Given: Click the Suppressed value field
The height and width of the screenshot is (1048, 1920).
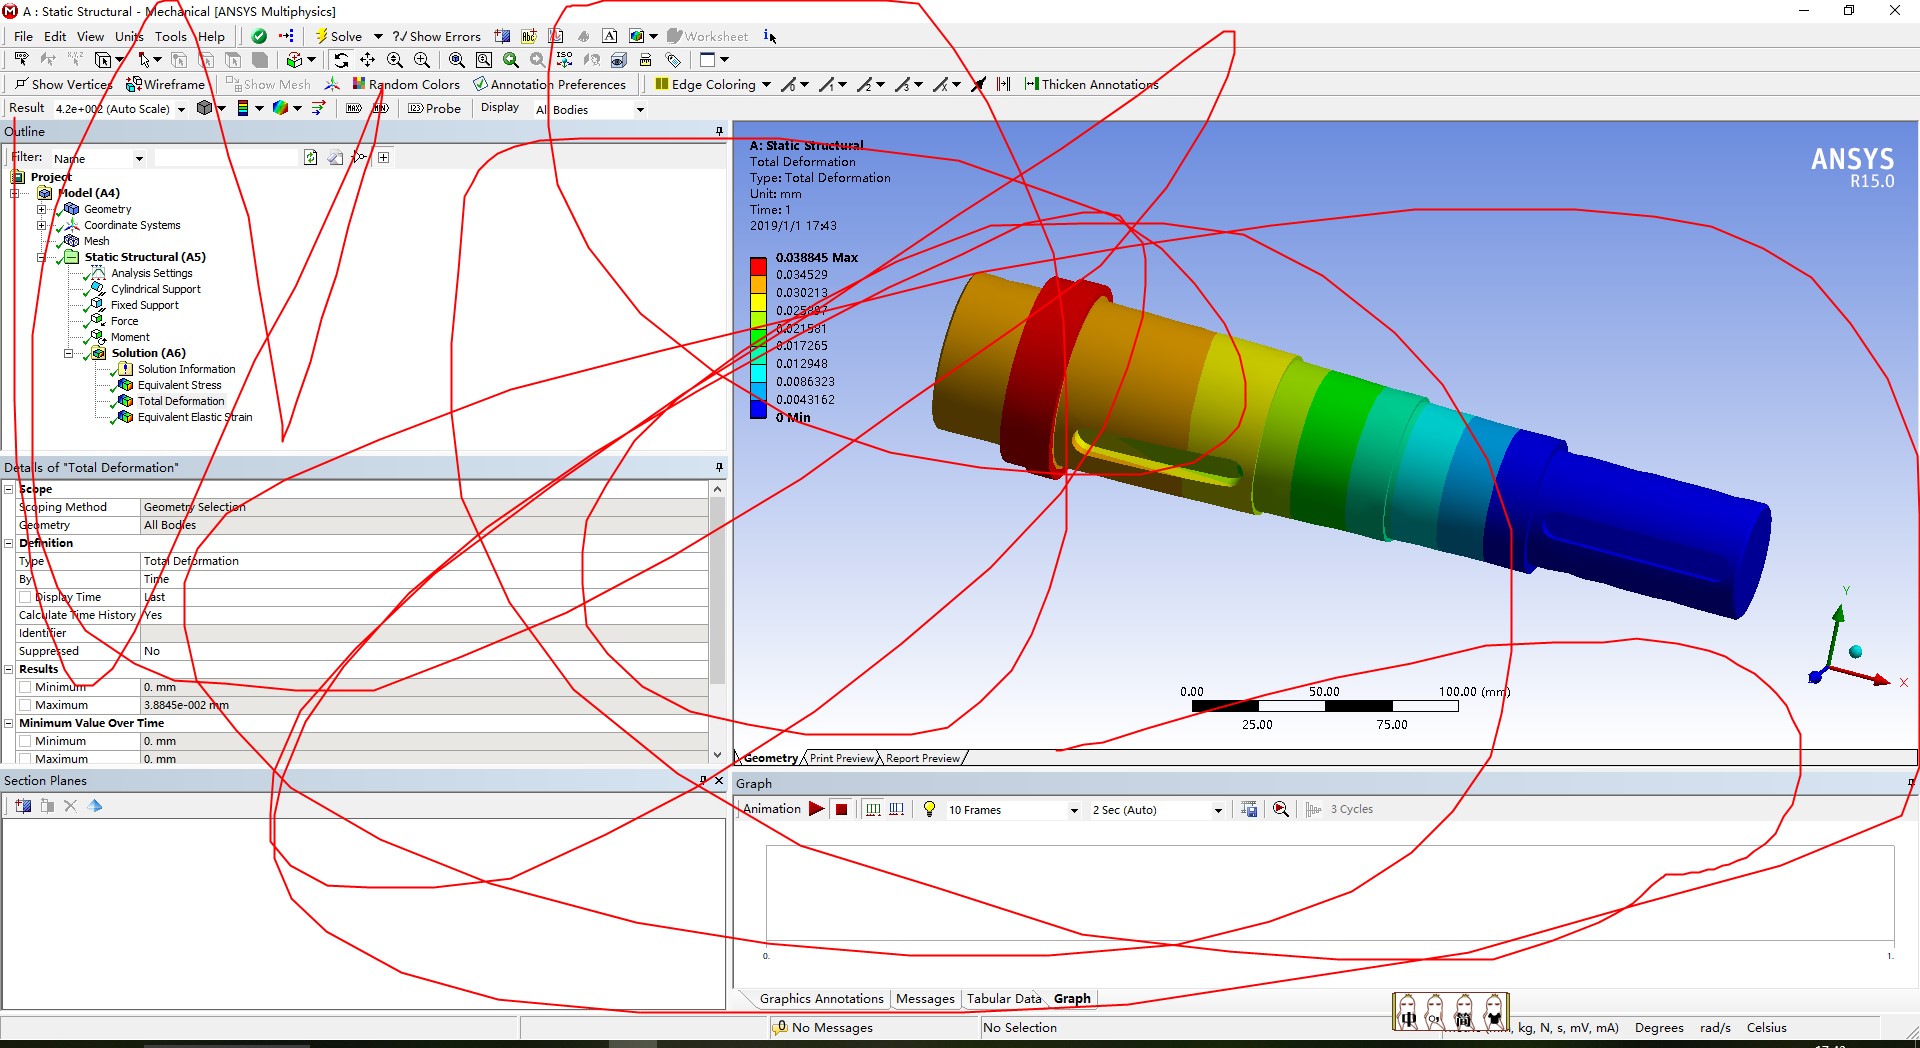Looking at the screenshot, I should [x=424, y=651].
